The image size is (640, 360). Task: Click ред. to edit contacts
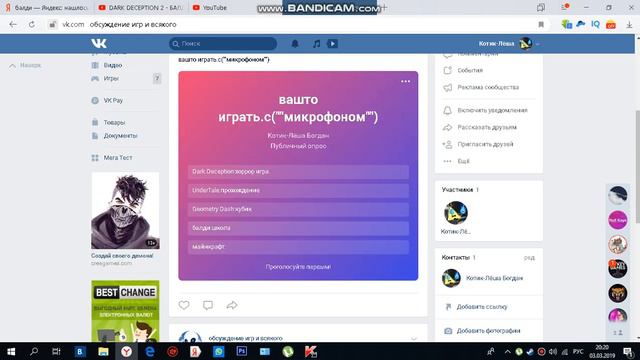[x=529, y=258]
